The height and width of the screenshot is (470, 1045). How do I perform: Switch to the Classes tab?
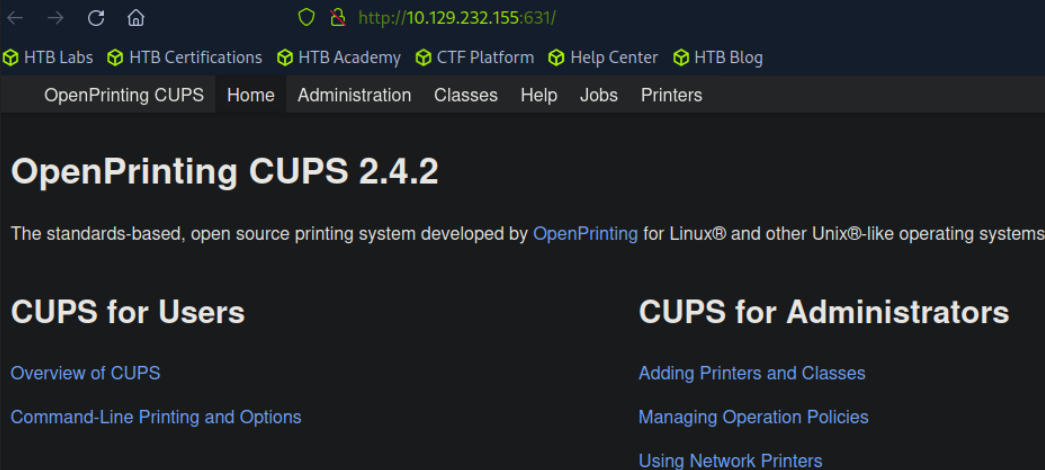click(466, 95)
